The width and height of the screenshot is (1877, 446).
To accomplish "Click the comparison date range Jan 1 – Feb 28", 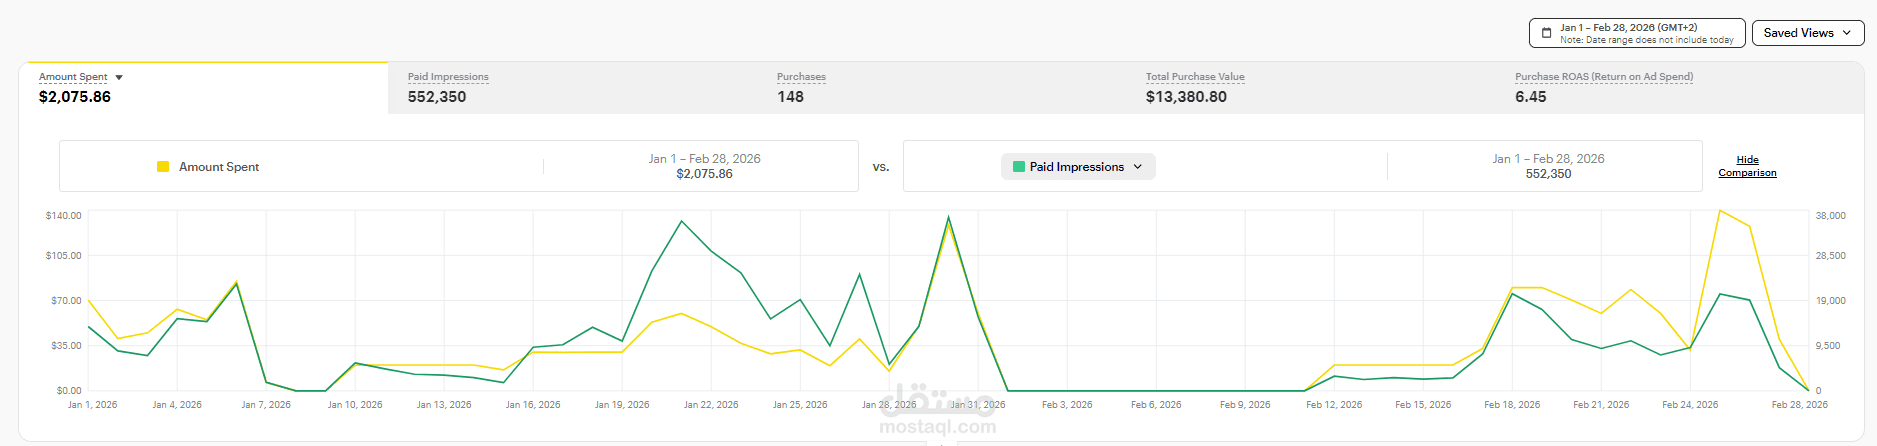I will click(1548, 159).
